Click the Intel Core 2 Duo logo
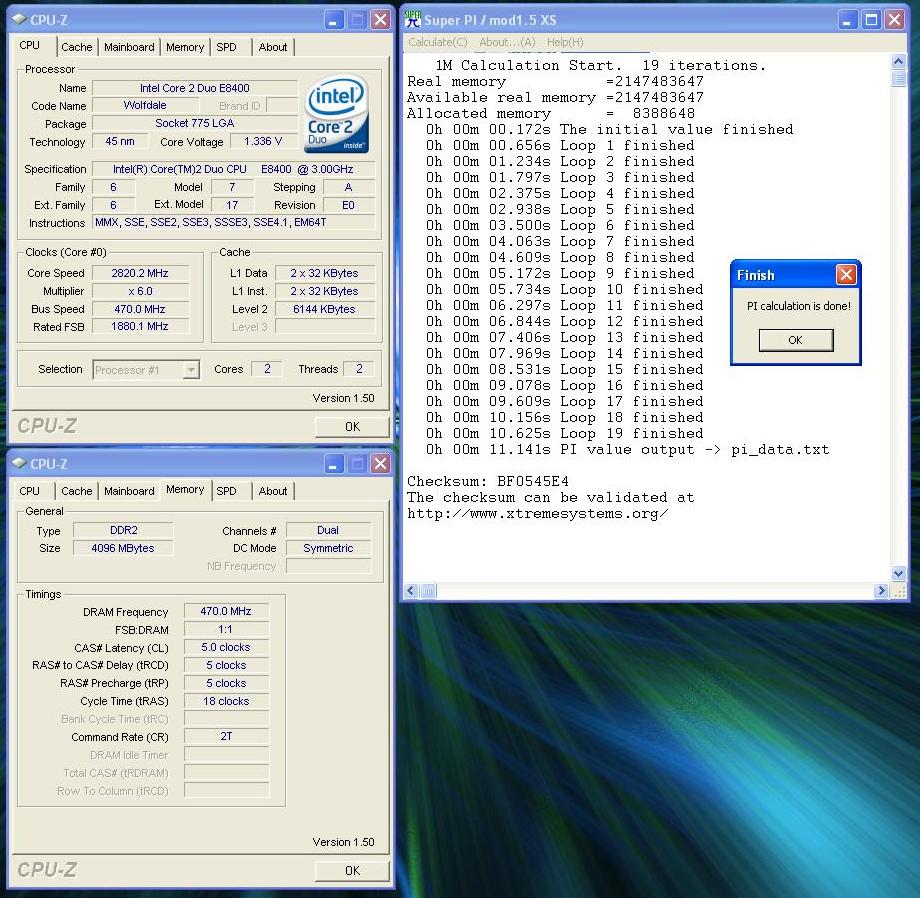Image resolution: width=920 pixels, height=898 pixels. coord(337,114)
